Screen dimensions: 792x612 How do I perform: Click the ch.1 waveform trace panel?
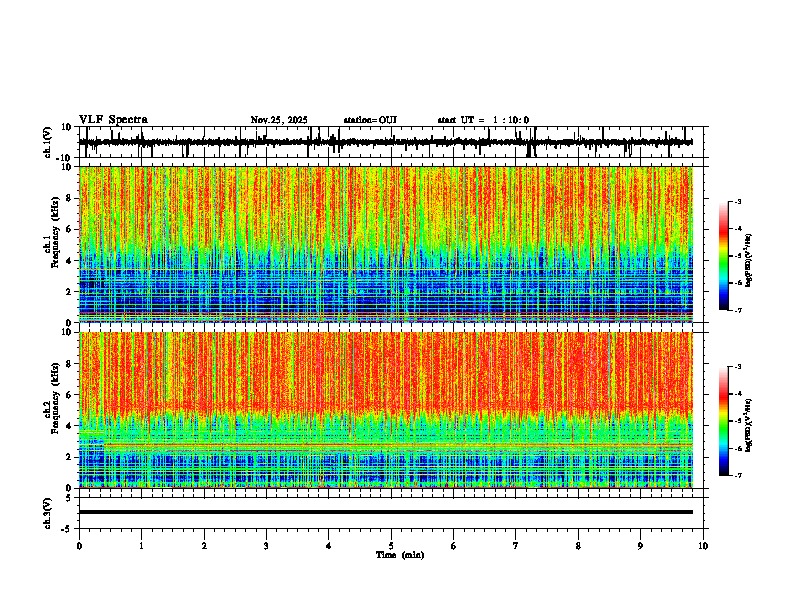pos(393,142)
